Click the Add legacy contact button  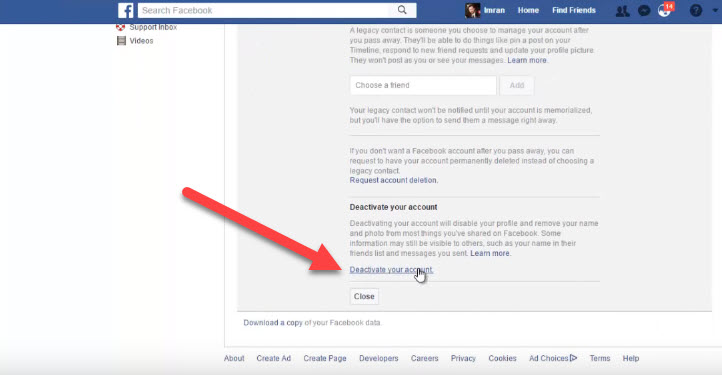[x=517, y=85]
